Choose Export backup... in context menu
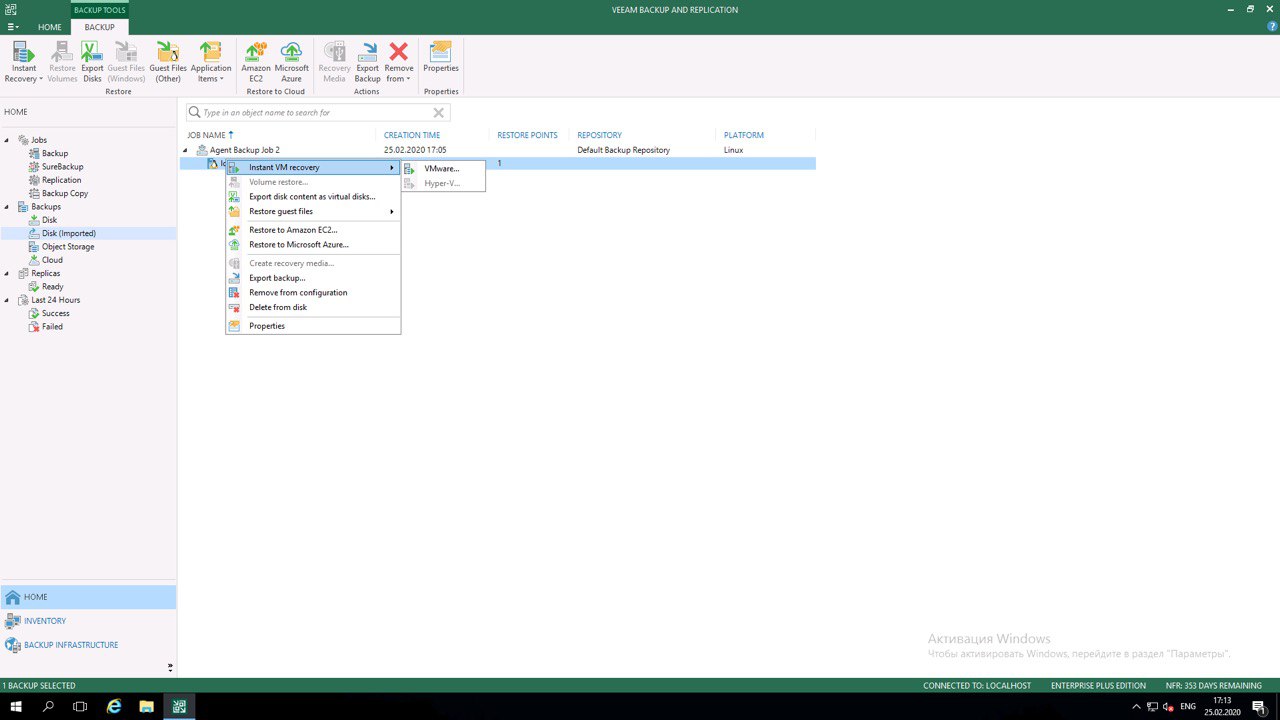The width and height of the screenshot is (1280, 720). click(313, 278)
